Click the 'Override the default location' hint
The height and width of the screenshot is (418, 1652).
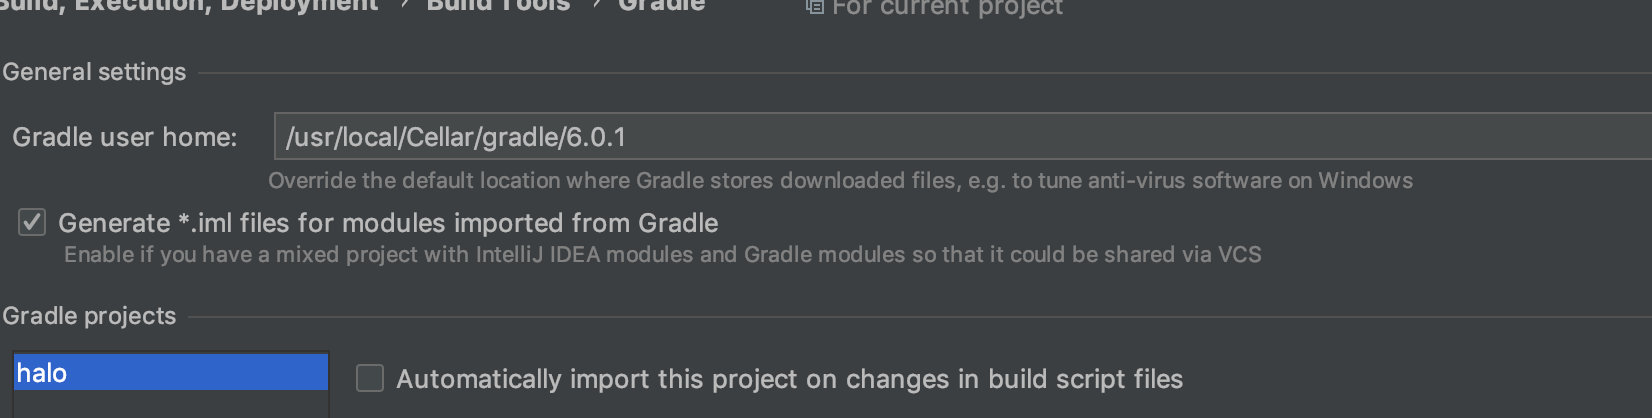tap(840, 181)
